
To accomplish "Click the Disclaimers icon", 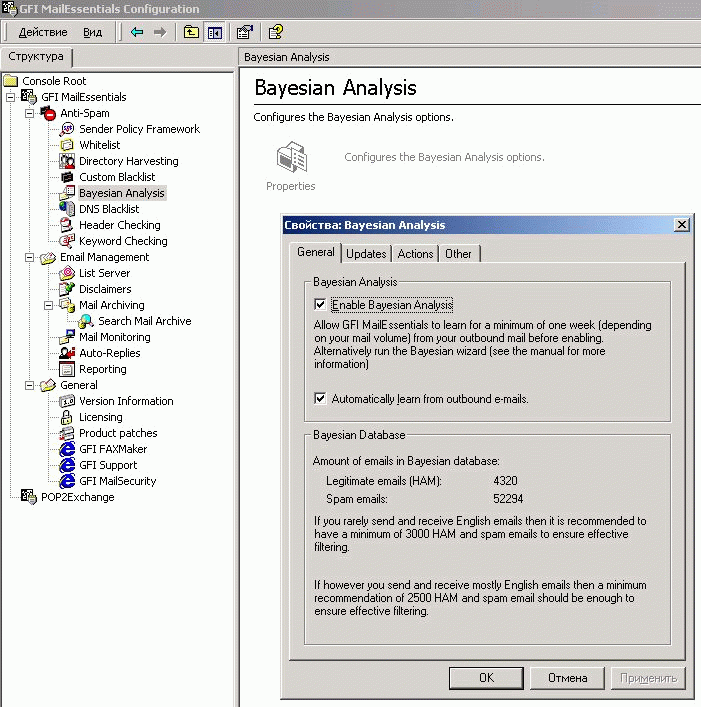I will click(67, 289).
